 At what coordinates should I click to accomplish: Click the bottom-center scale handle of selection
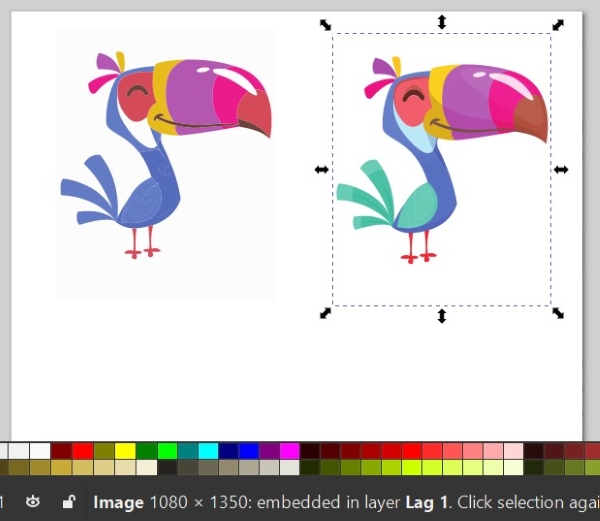(442, 317)
